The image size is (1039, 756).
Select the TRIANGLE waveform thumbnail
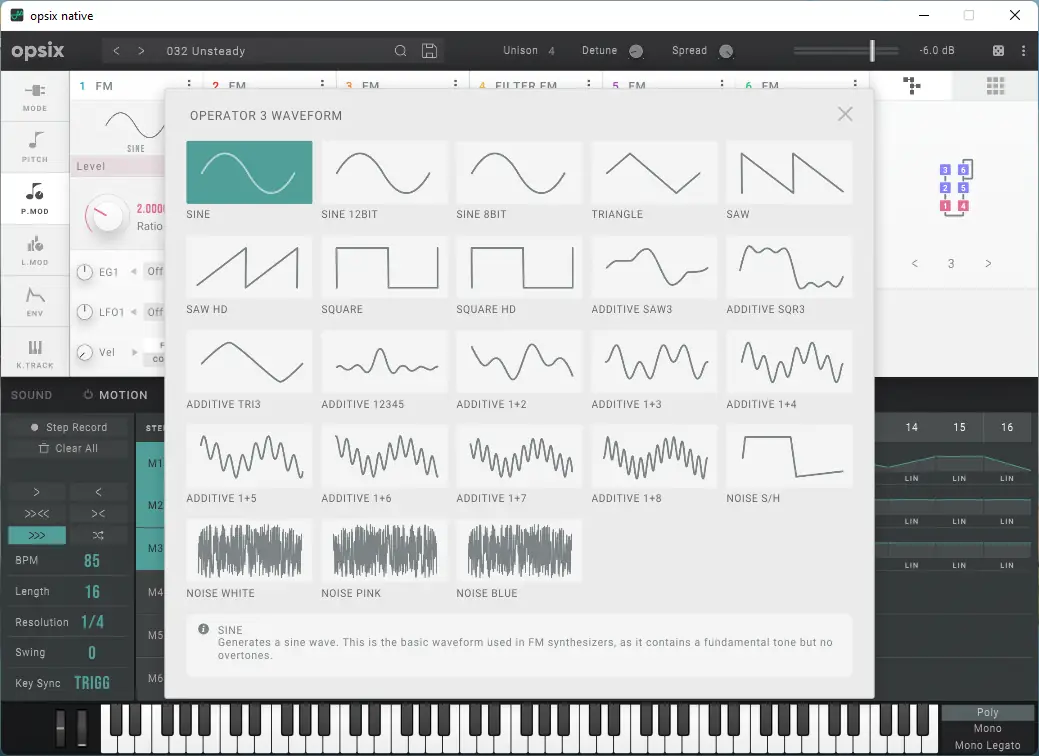pyautogui.click(x=653, y=172)
